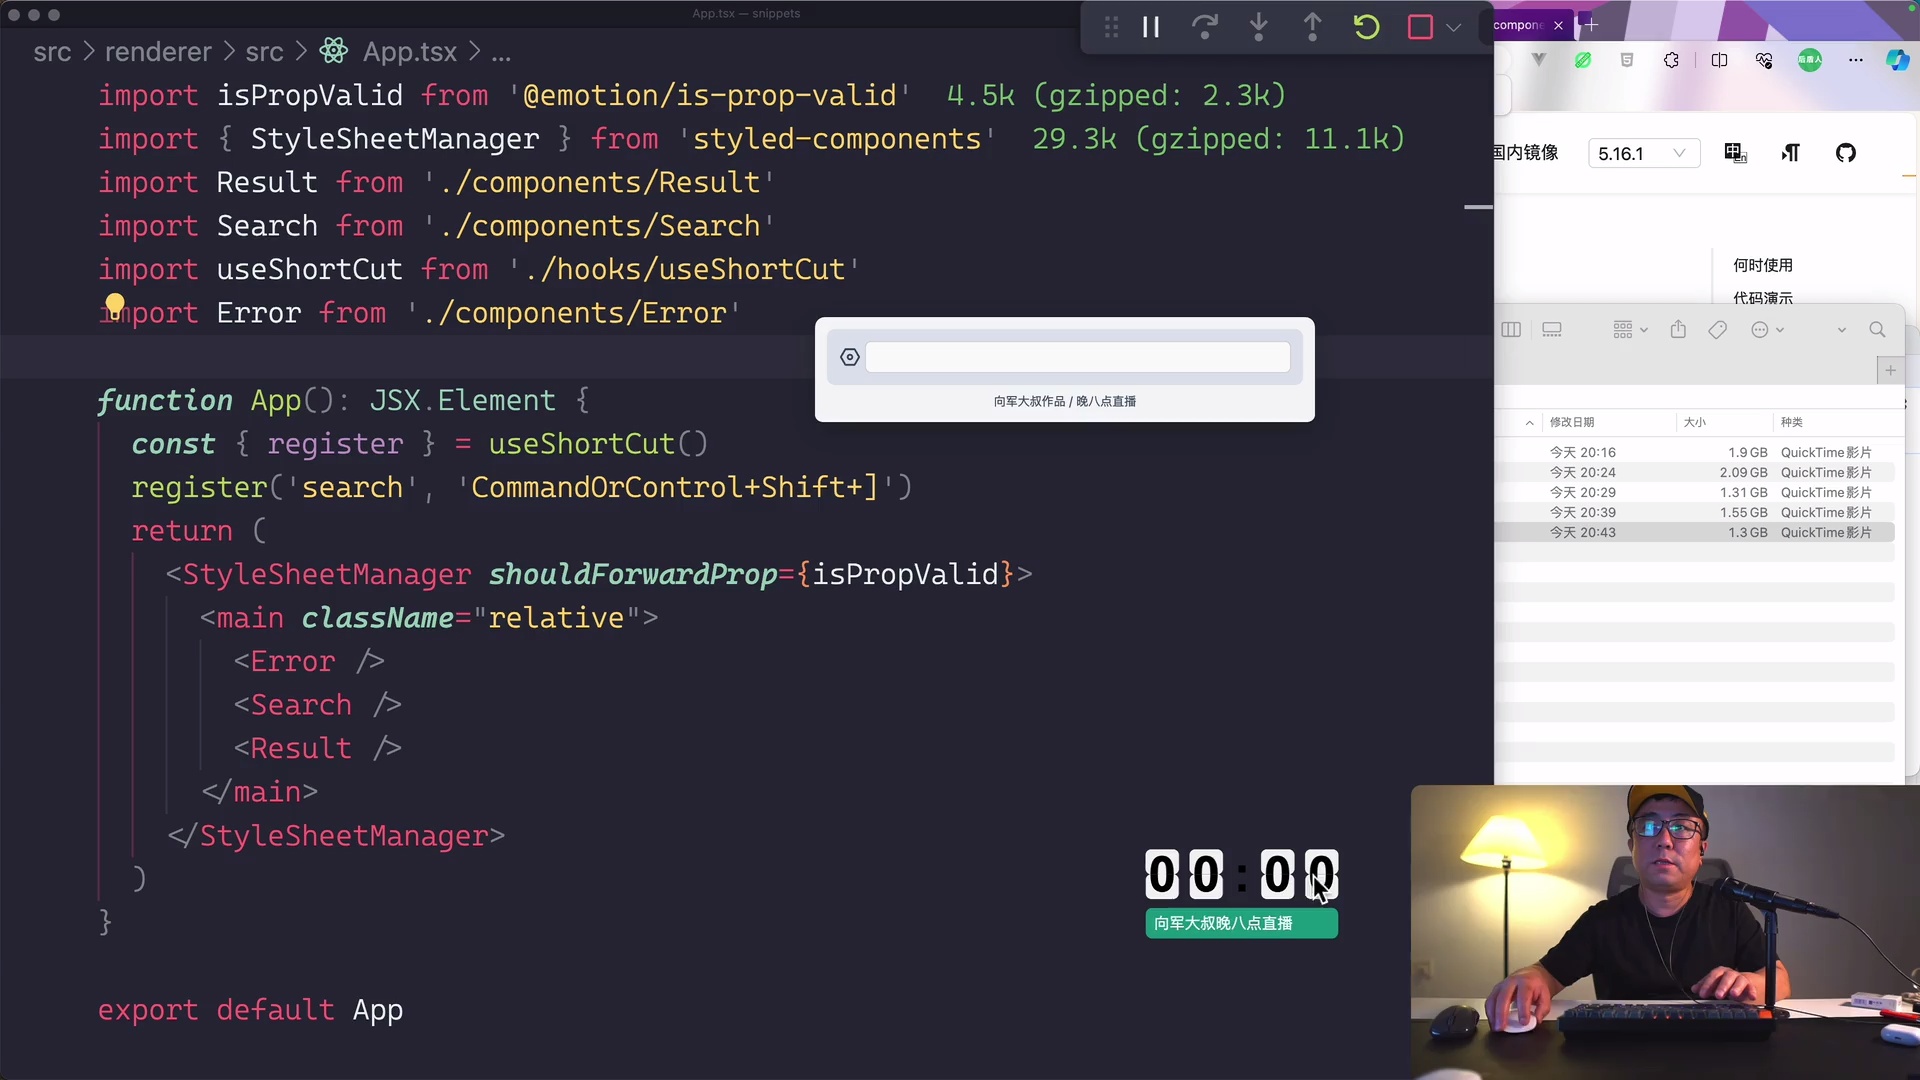Open the browser extensions puzzle icon
1920x1080 pixels.
(x=1672, y=60)
